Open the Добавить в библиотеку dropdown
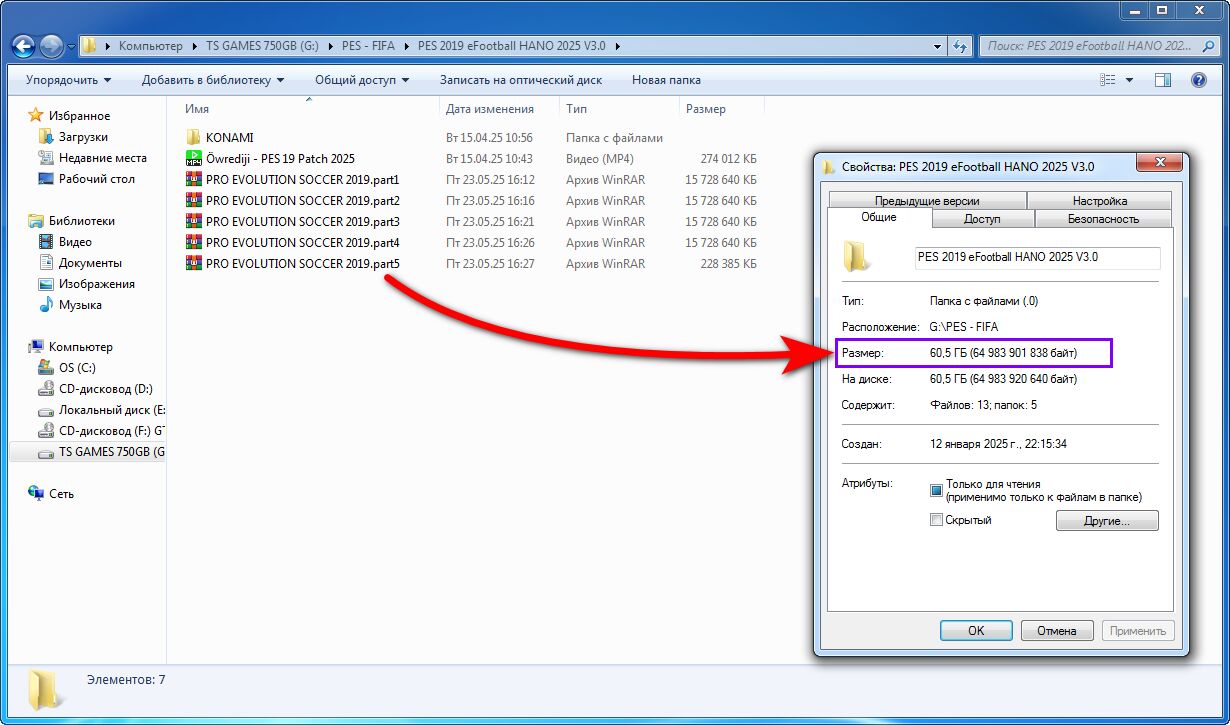Viewport: 1230px width, 725px height. (213, 80)
